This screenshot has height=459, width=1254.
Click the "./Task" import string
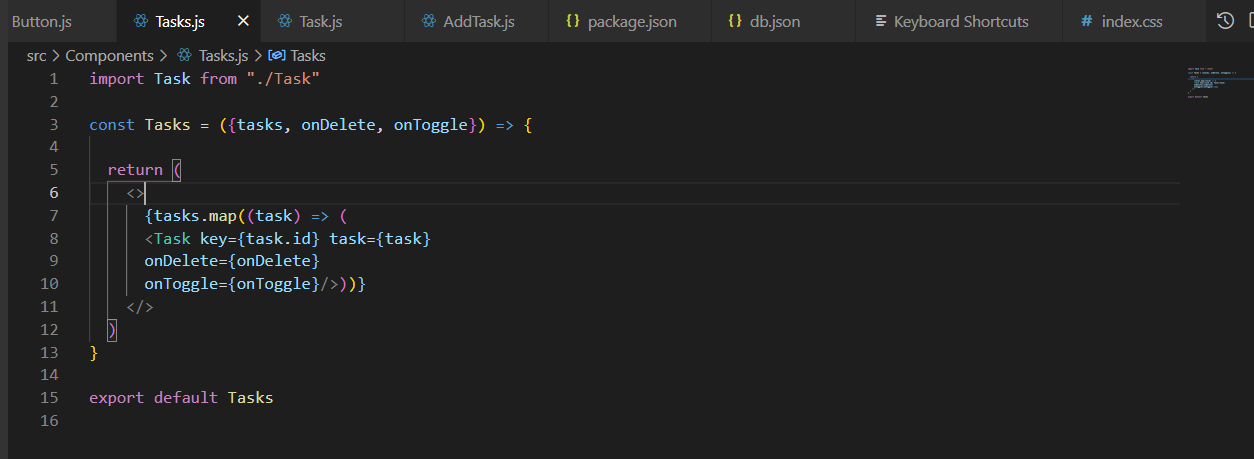283,78
